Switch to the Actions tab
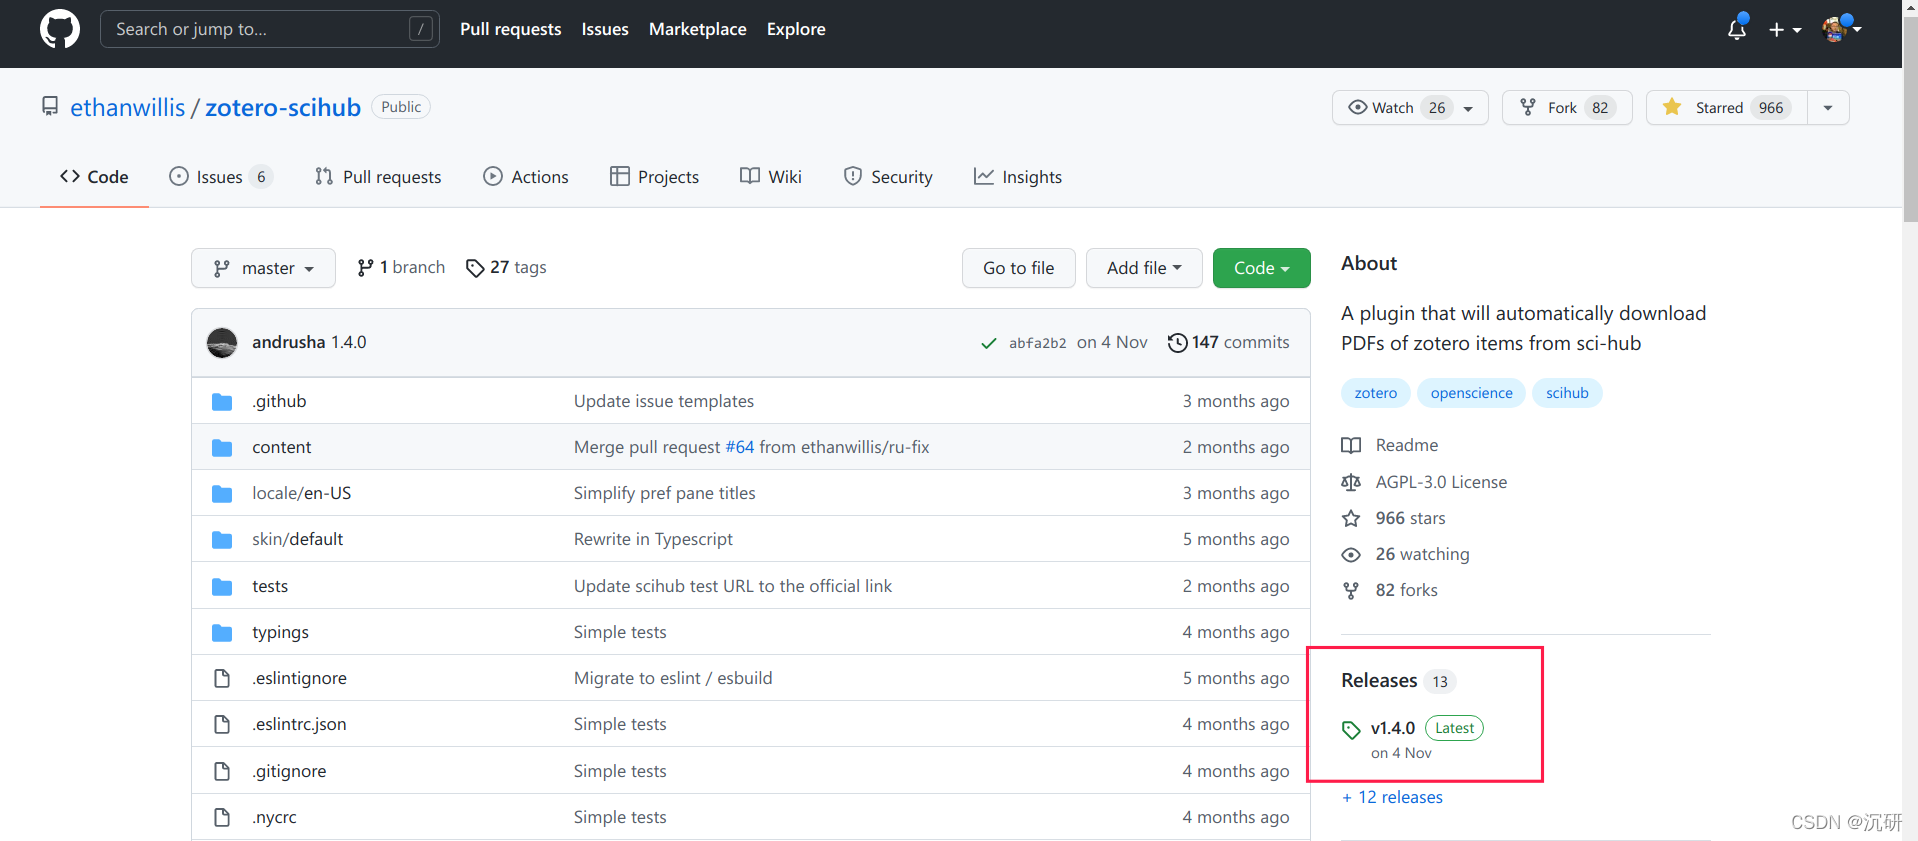1918x841 pixels. 526,177
